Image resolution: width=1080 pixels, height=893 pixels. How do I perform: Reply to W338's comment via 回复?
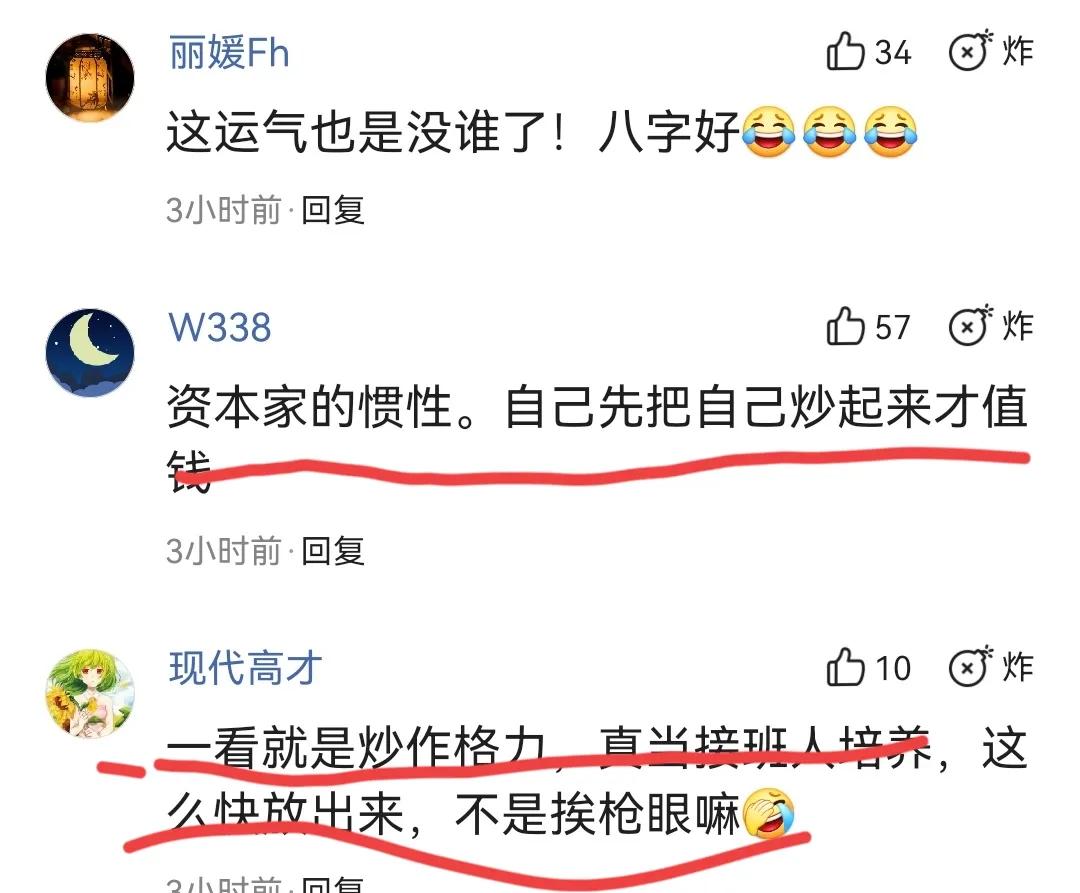point(333,551)
